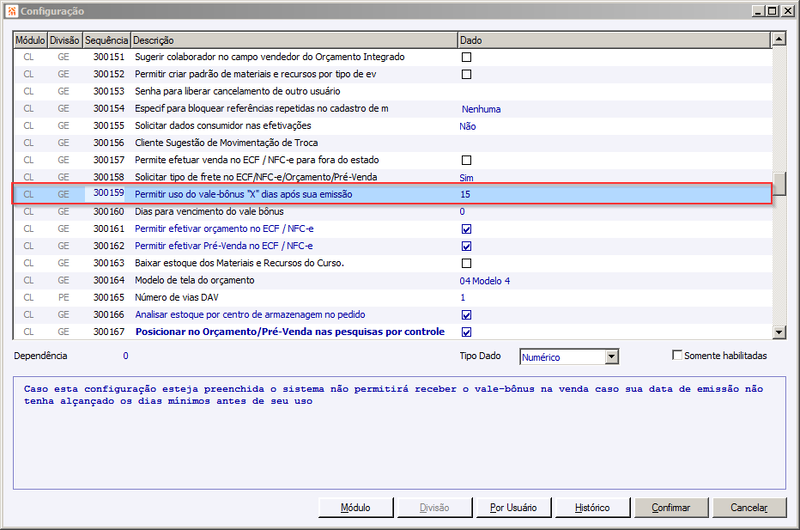Select description Modelo de tela do orçamento
800x530 pixels.
[194, 281]
